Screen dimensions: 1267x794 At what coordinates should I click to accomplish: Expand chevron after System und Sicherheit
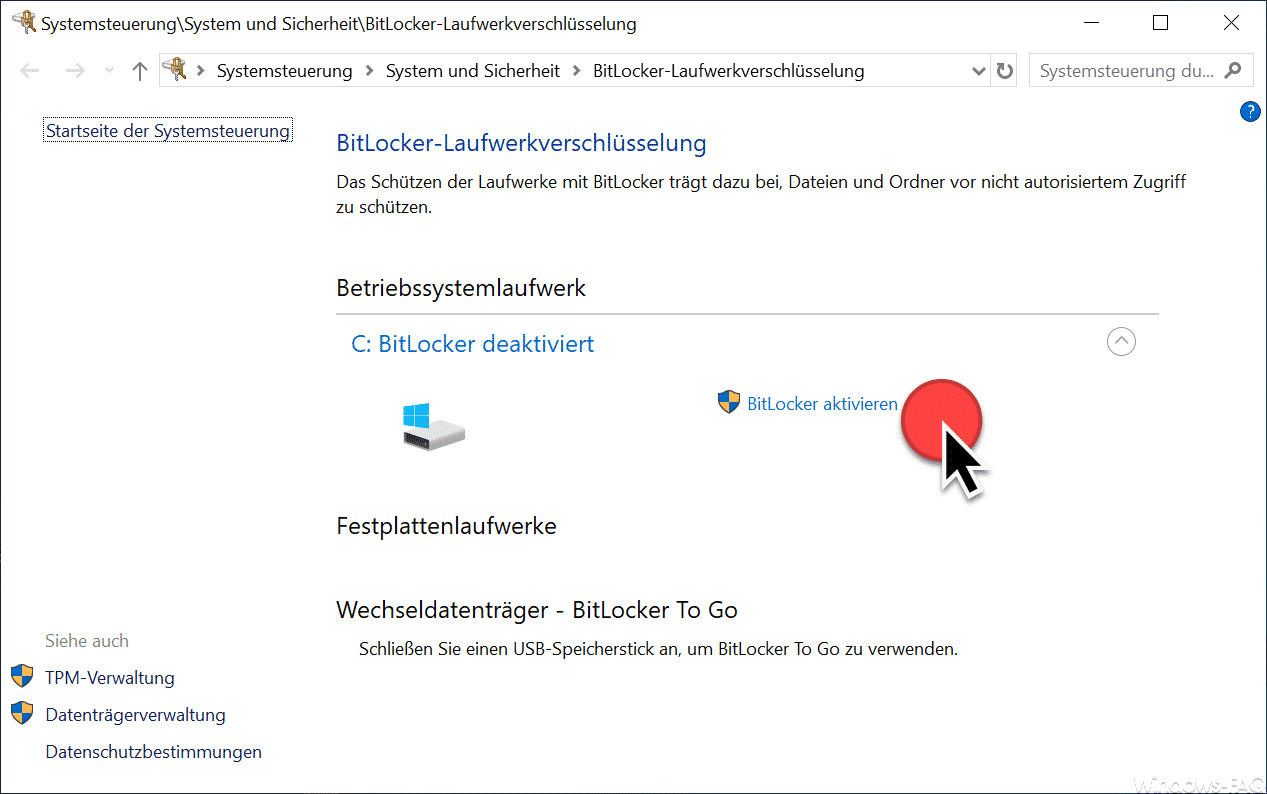tap(577, 71)
